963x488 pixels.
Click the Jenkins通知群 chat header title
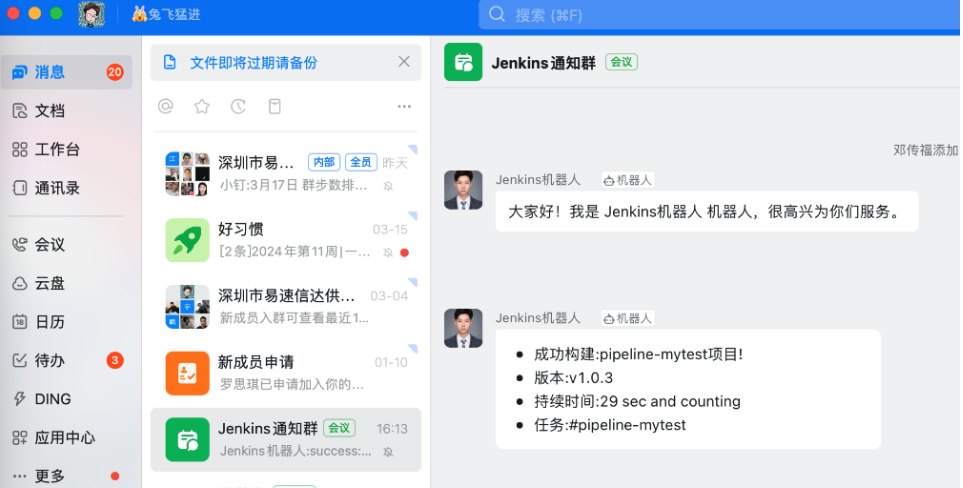544,63
